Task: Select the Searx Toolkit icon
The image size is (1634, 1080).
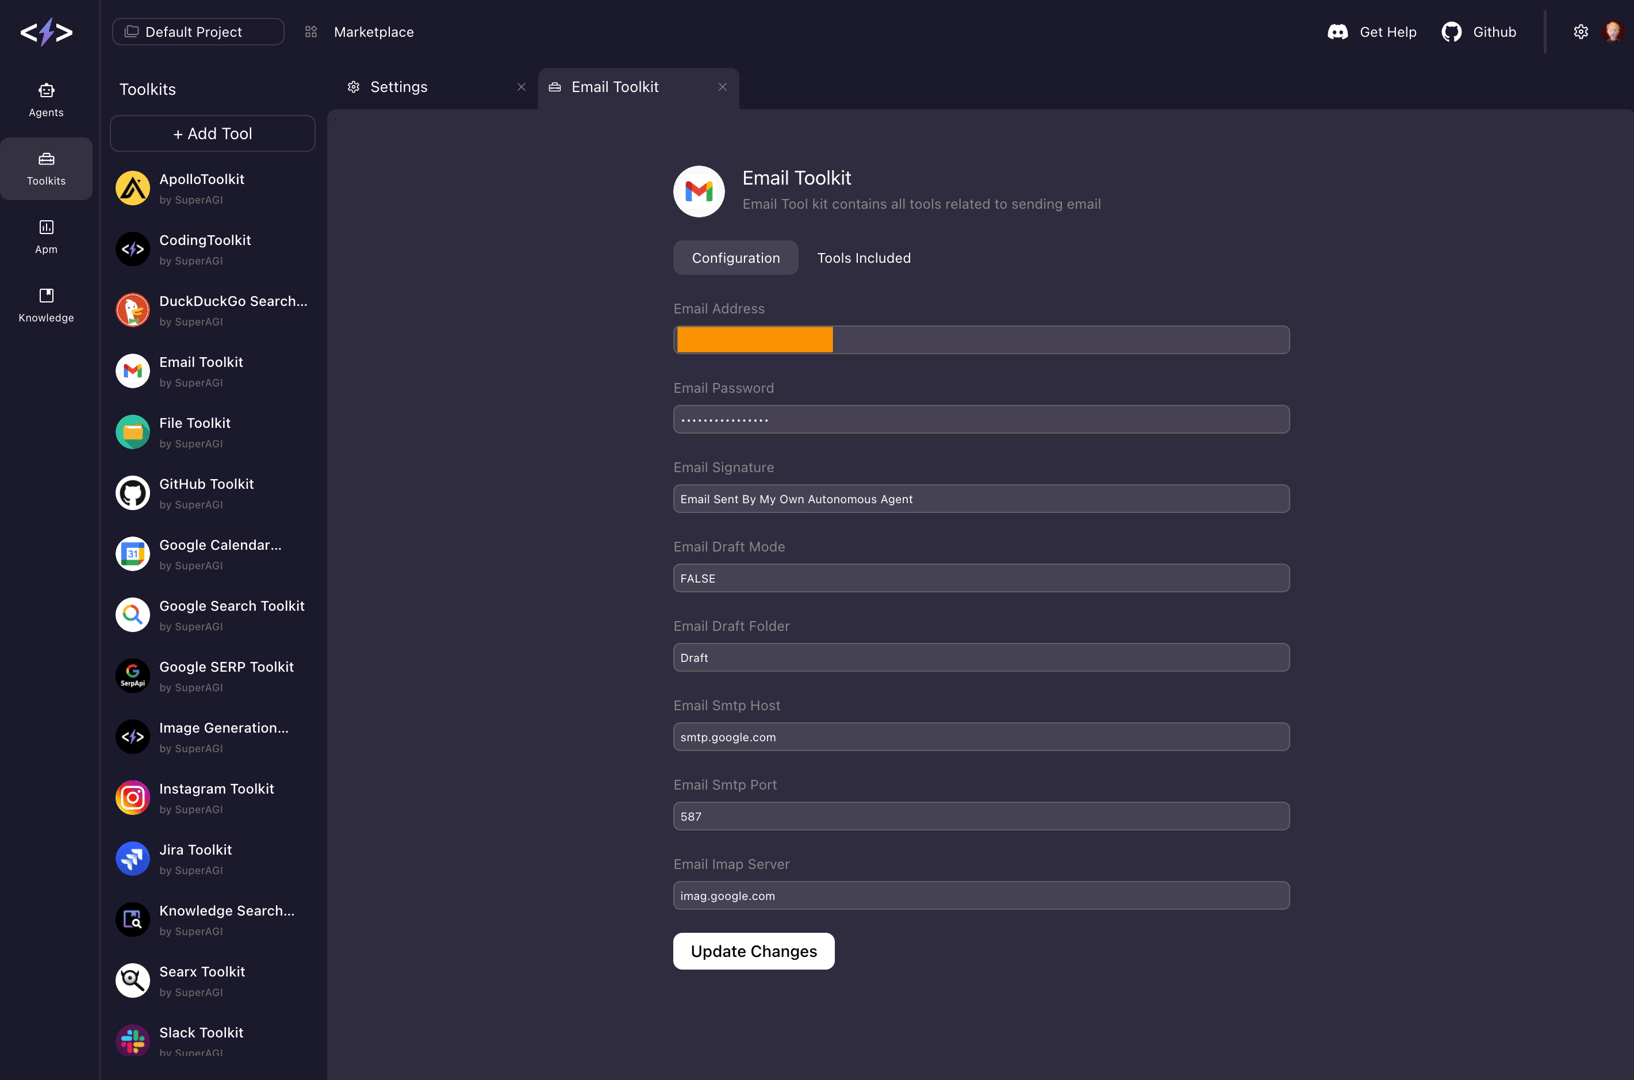Action: pyautogui.click(x=132, y=981)
